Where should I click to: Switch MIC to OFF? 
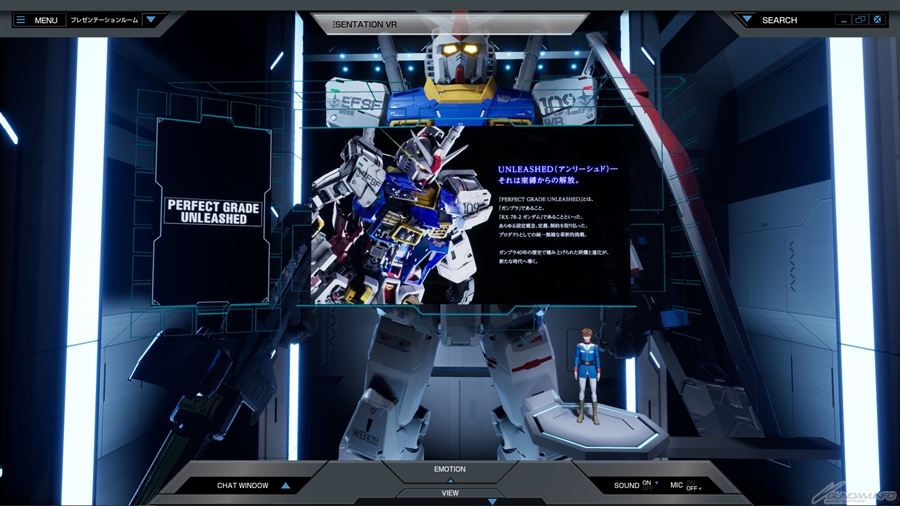coord(692,488)
